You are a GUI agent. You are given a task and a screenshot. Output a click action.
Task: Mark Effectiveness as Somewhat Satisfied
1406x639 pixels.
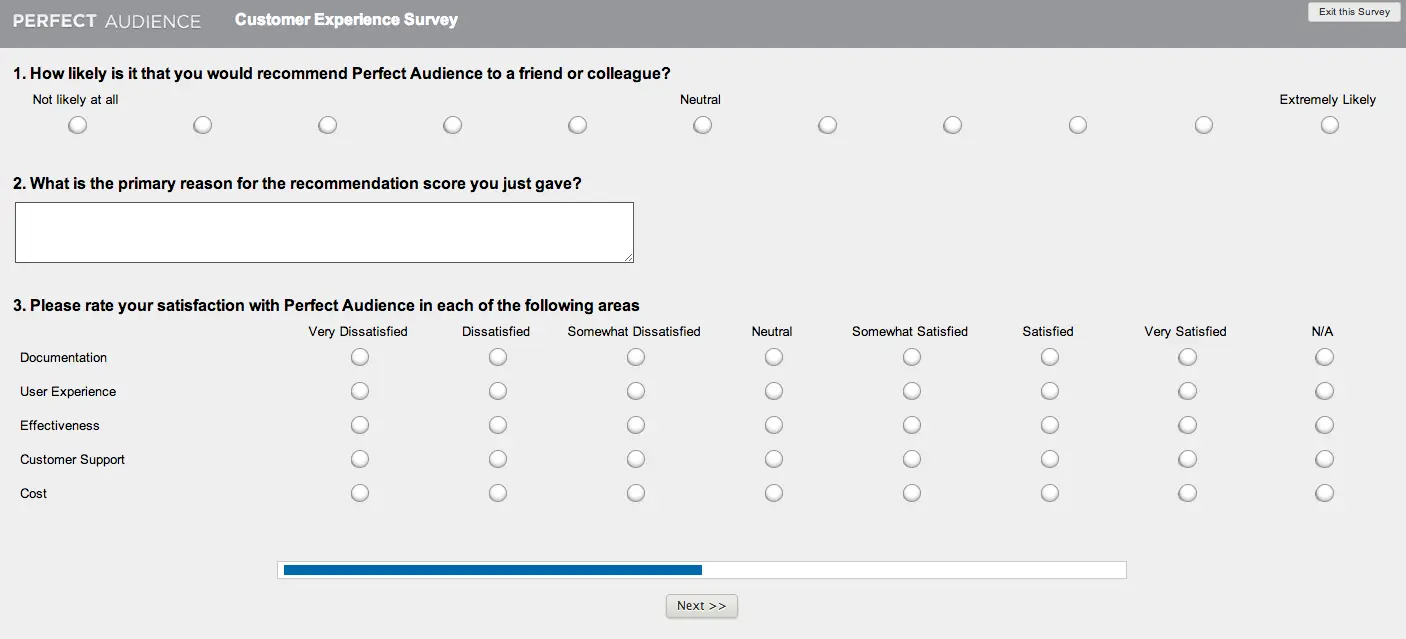[911, 425]
